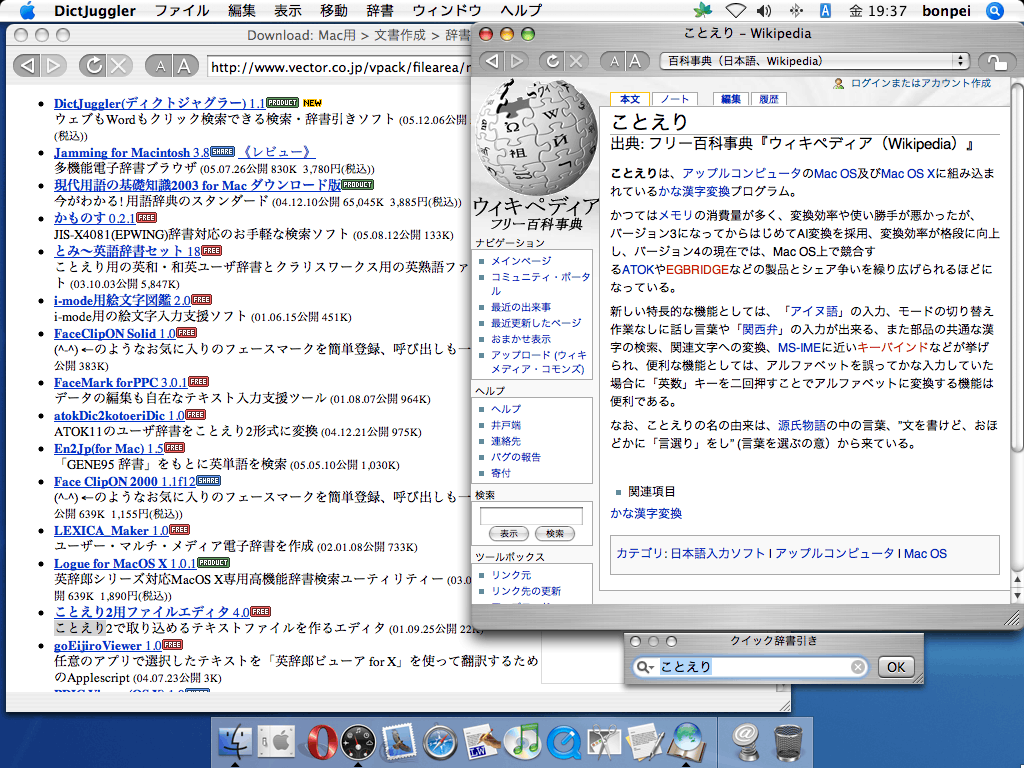Reload the page in the Download window
The height and width of the screenshot is (768, 1024).
tap(93, 65)
